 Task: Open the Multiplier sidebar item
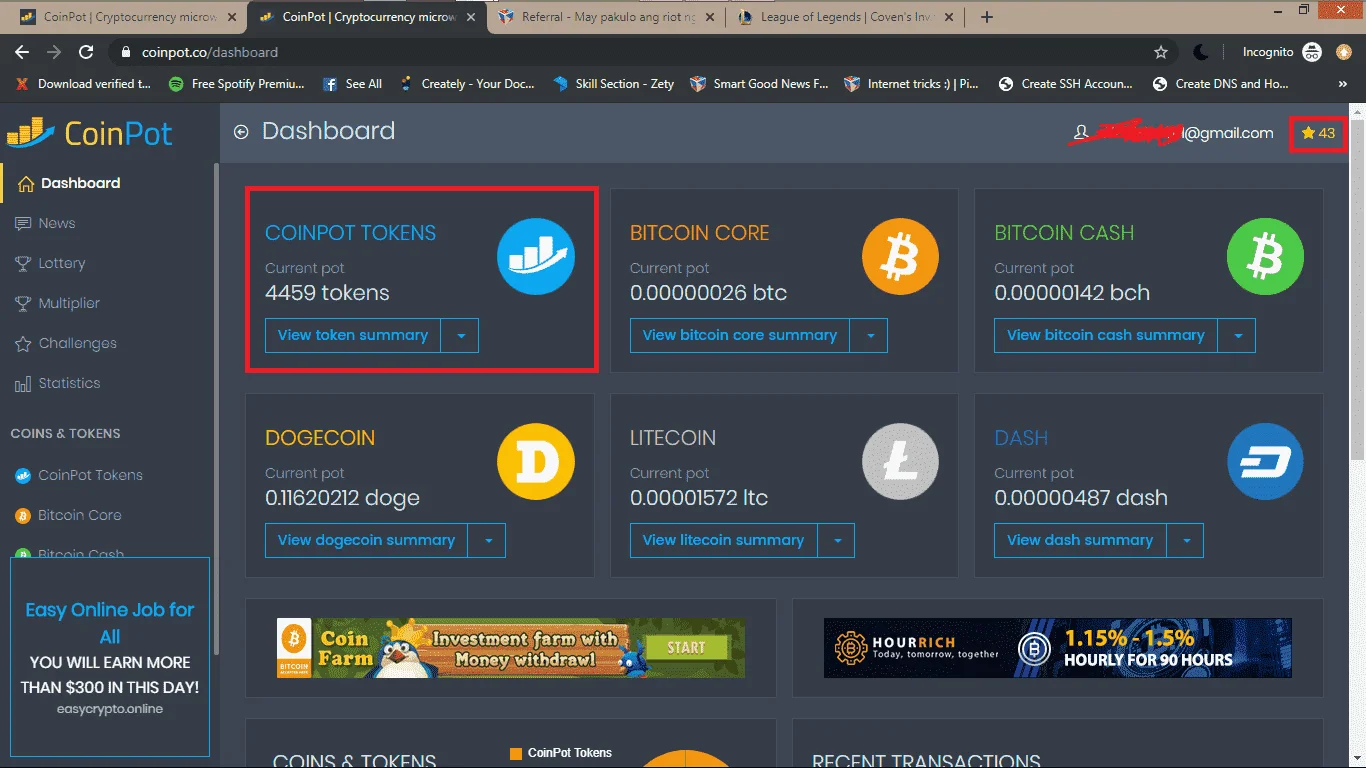click(57, 303)
